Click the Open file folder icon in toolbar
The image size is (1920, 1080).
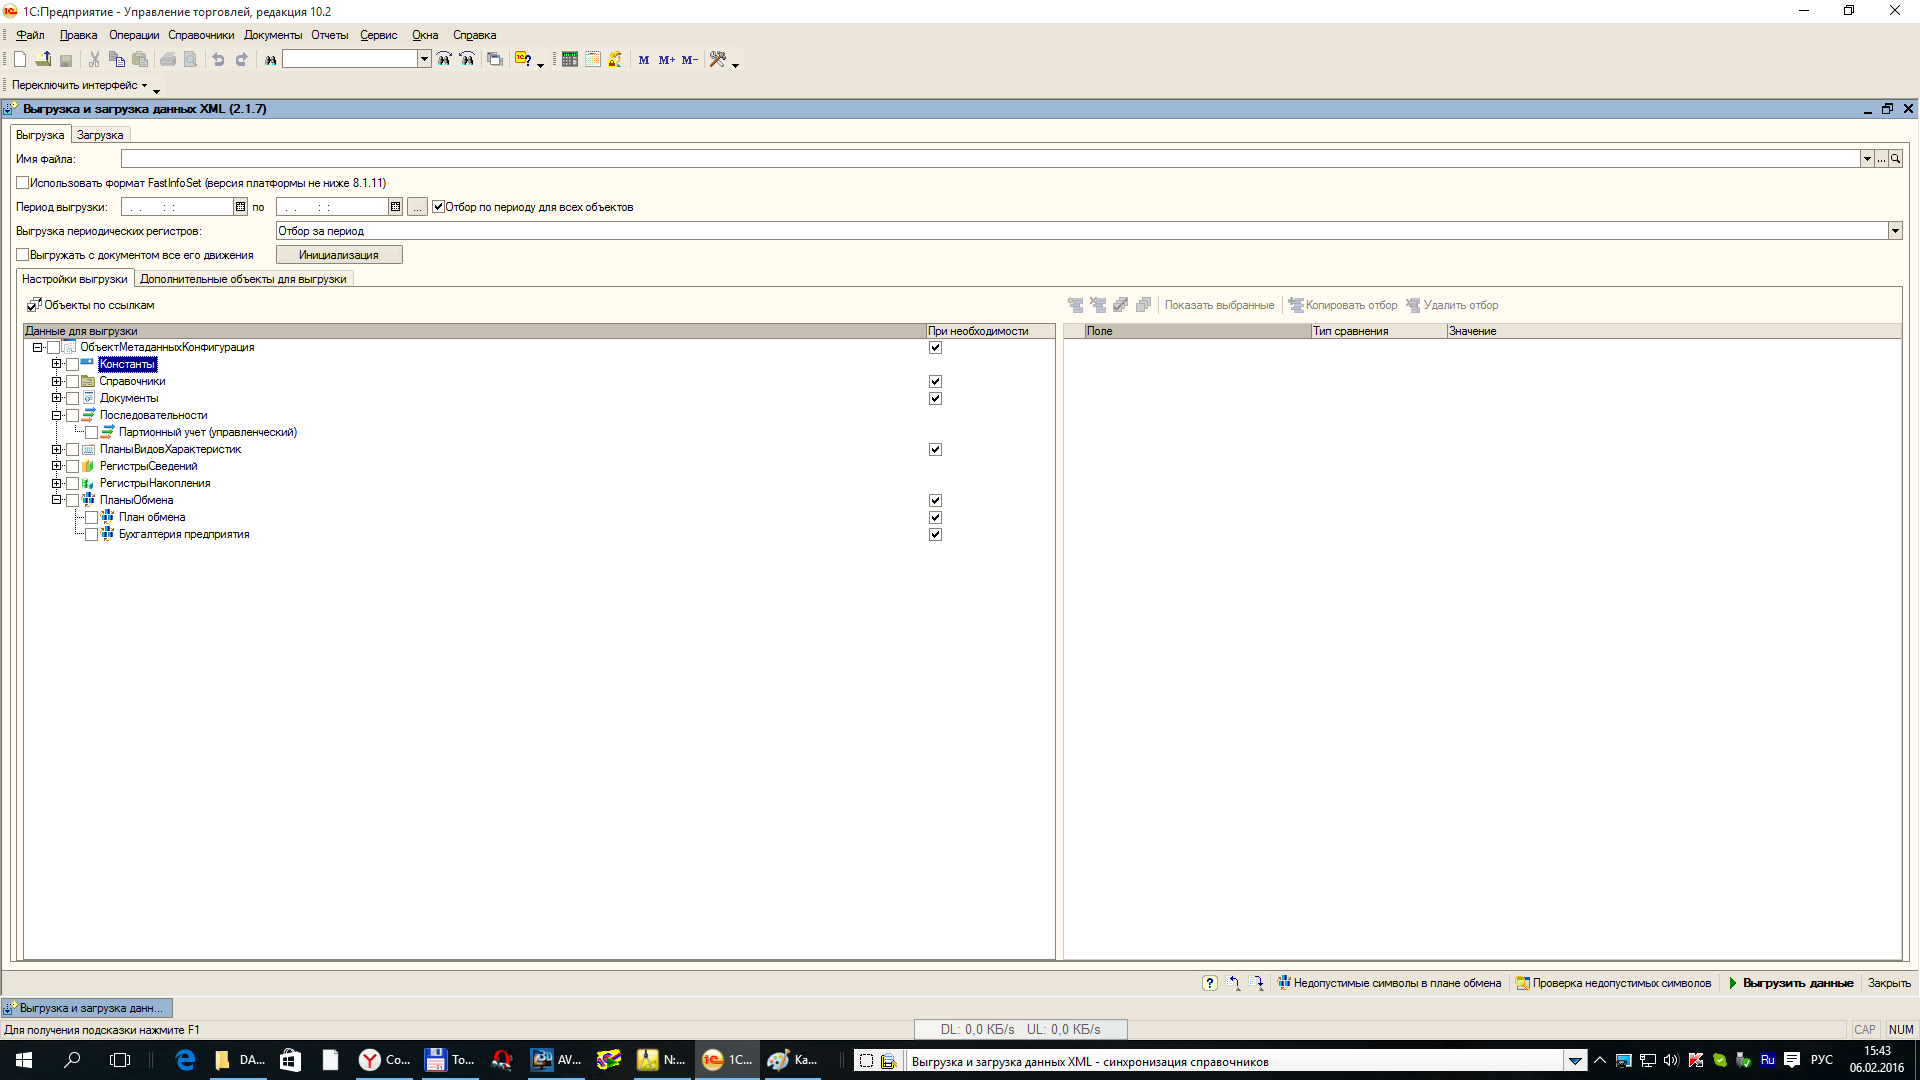[x=43, y=60]
